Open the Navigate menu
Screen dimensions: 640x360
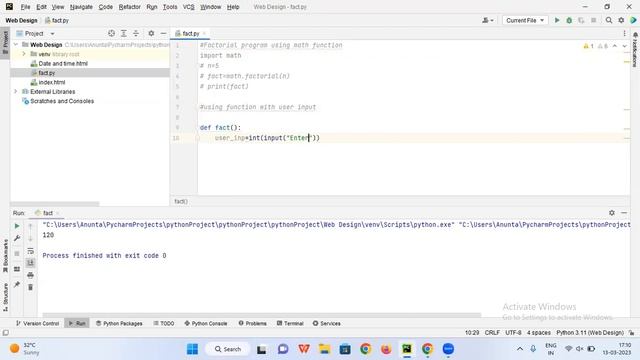tap(81, 7)
